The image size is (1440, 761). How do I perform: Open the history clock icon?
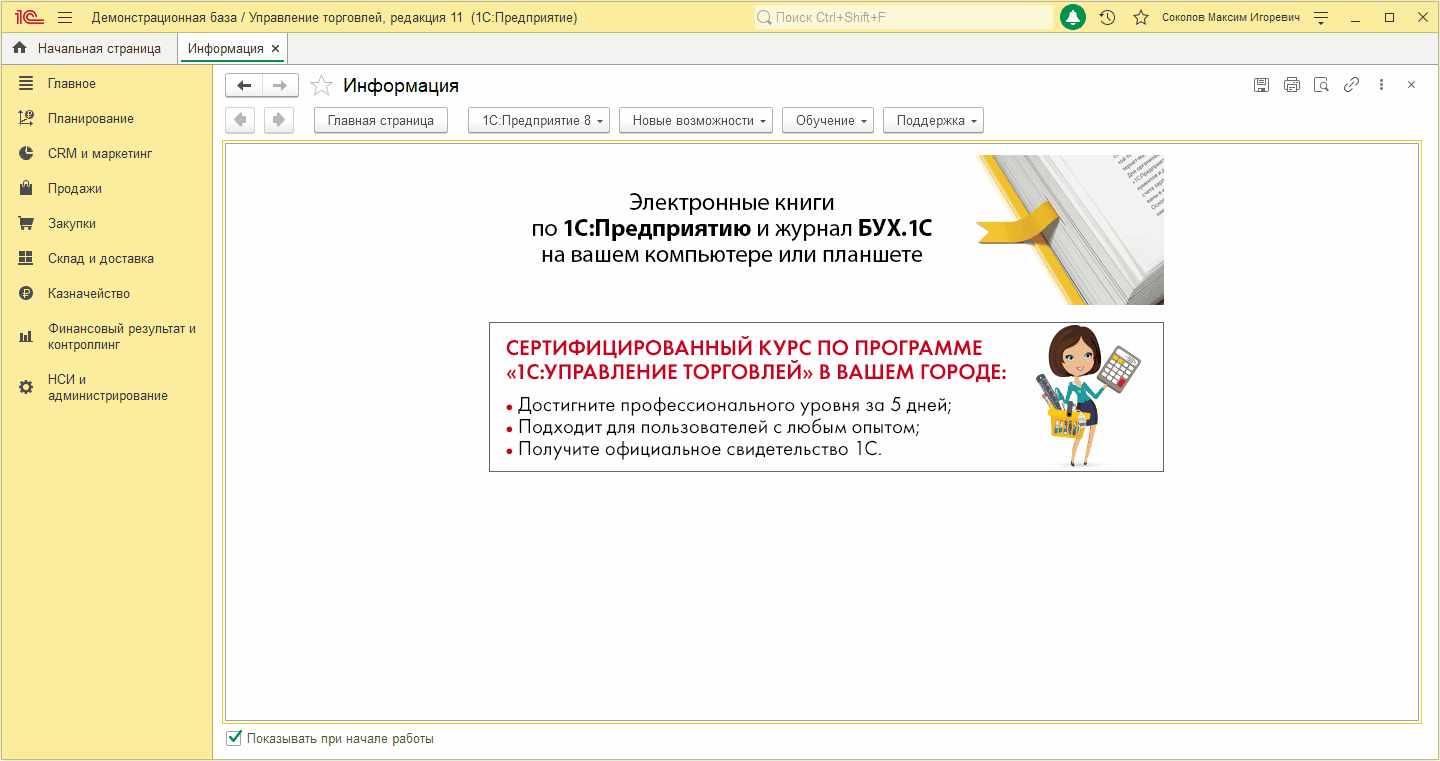(1107, 18)
